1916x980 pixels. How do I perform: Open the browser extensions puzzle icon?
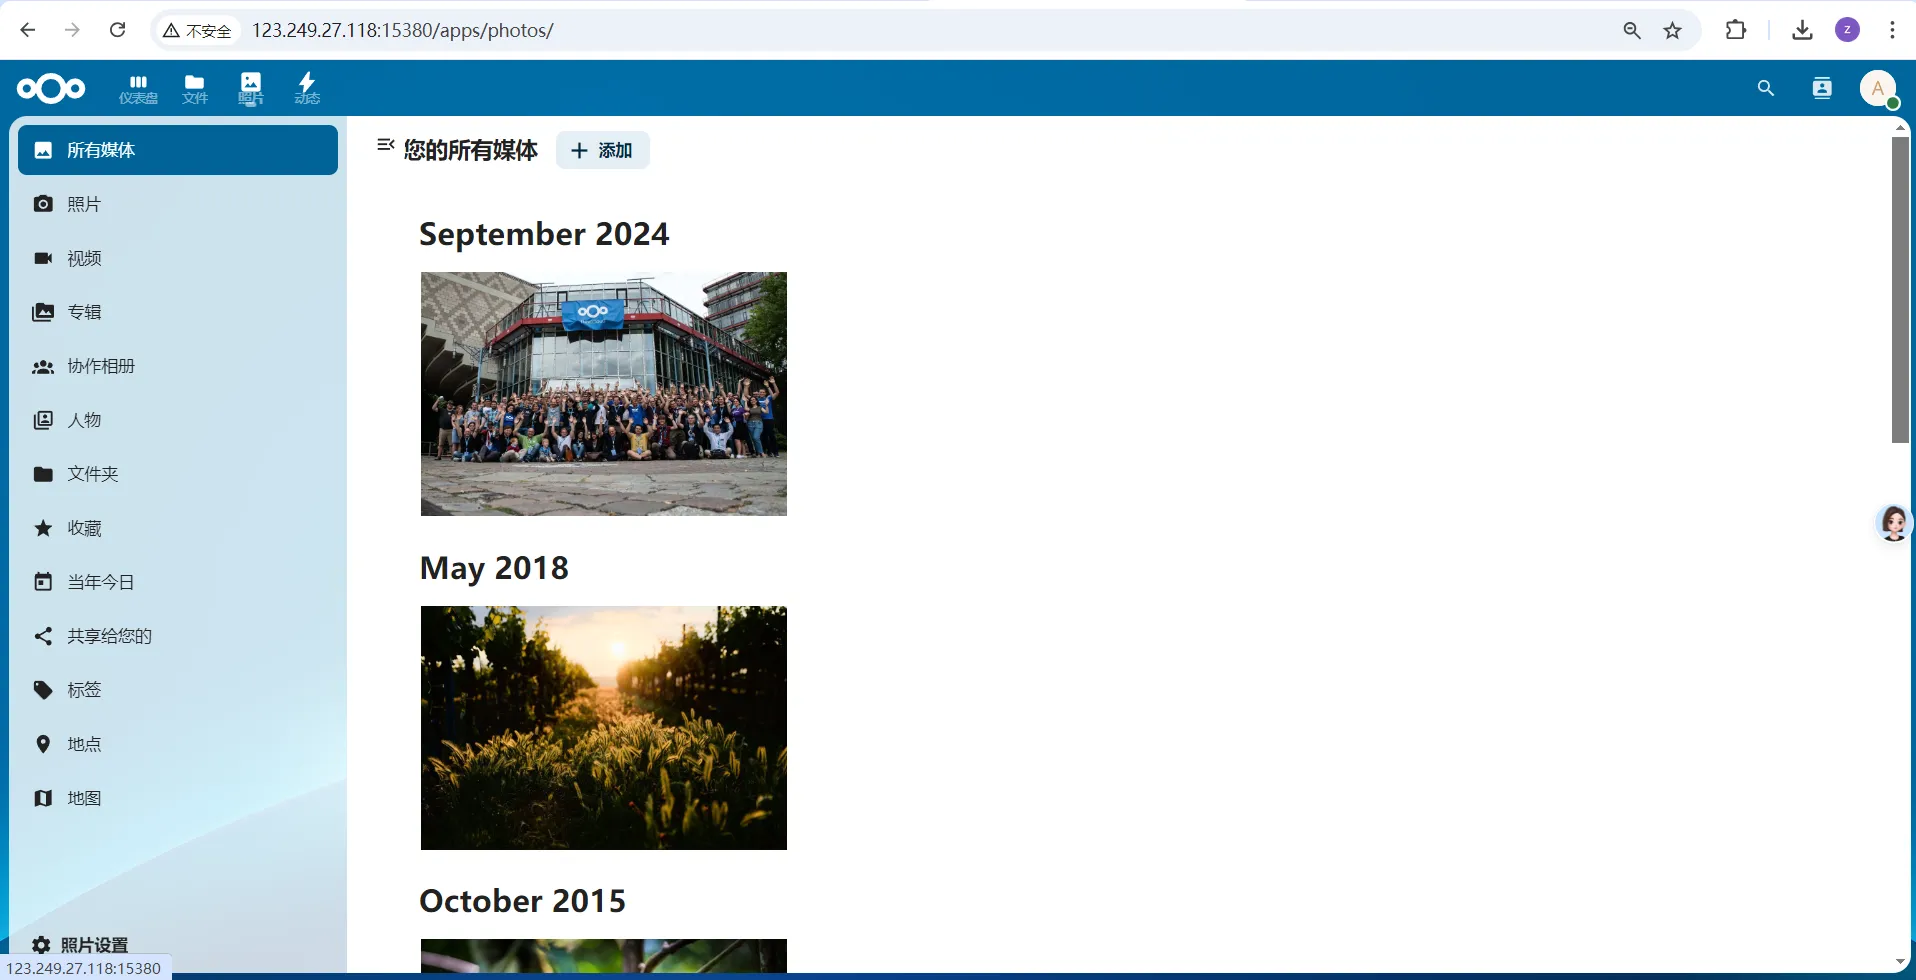tap(1736, 30)
